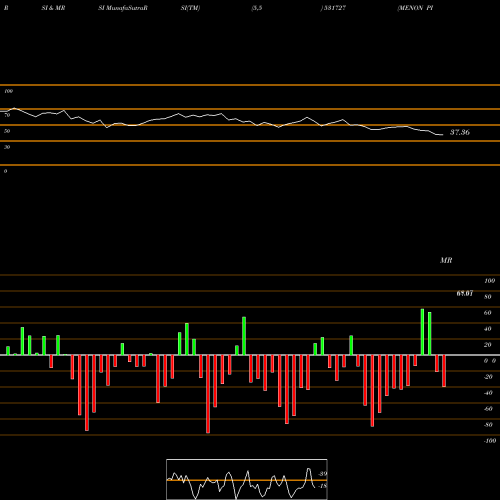Click the RSI axis label 50
500x500 pixels.
(7, 131)
